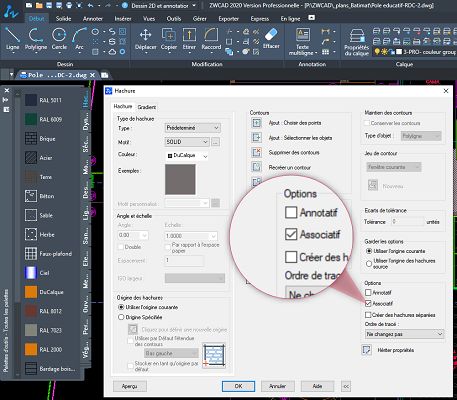Click the Exemples hatch preview box

point(180,179)
